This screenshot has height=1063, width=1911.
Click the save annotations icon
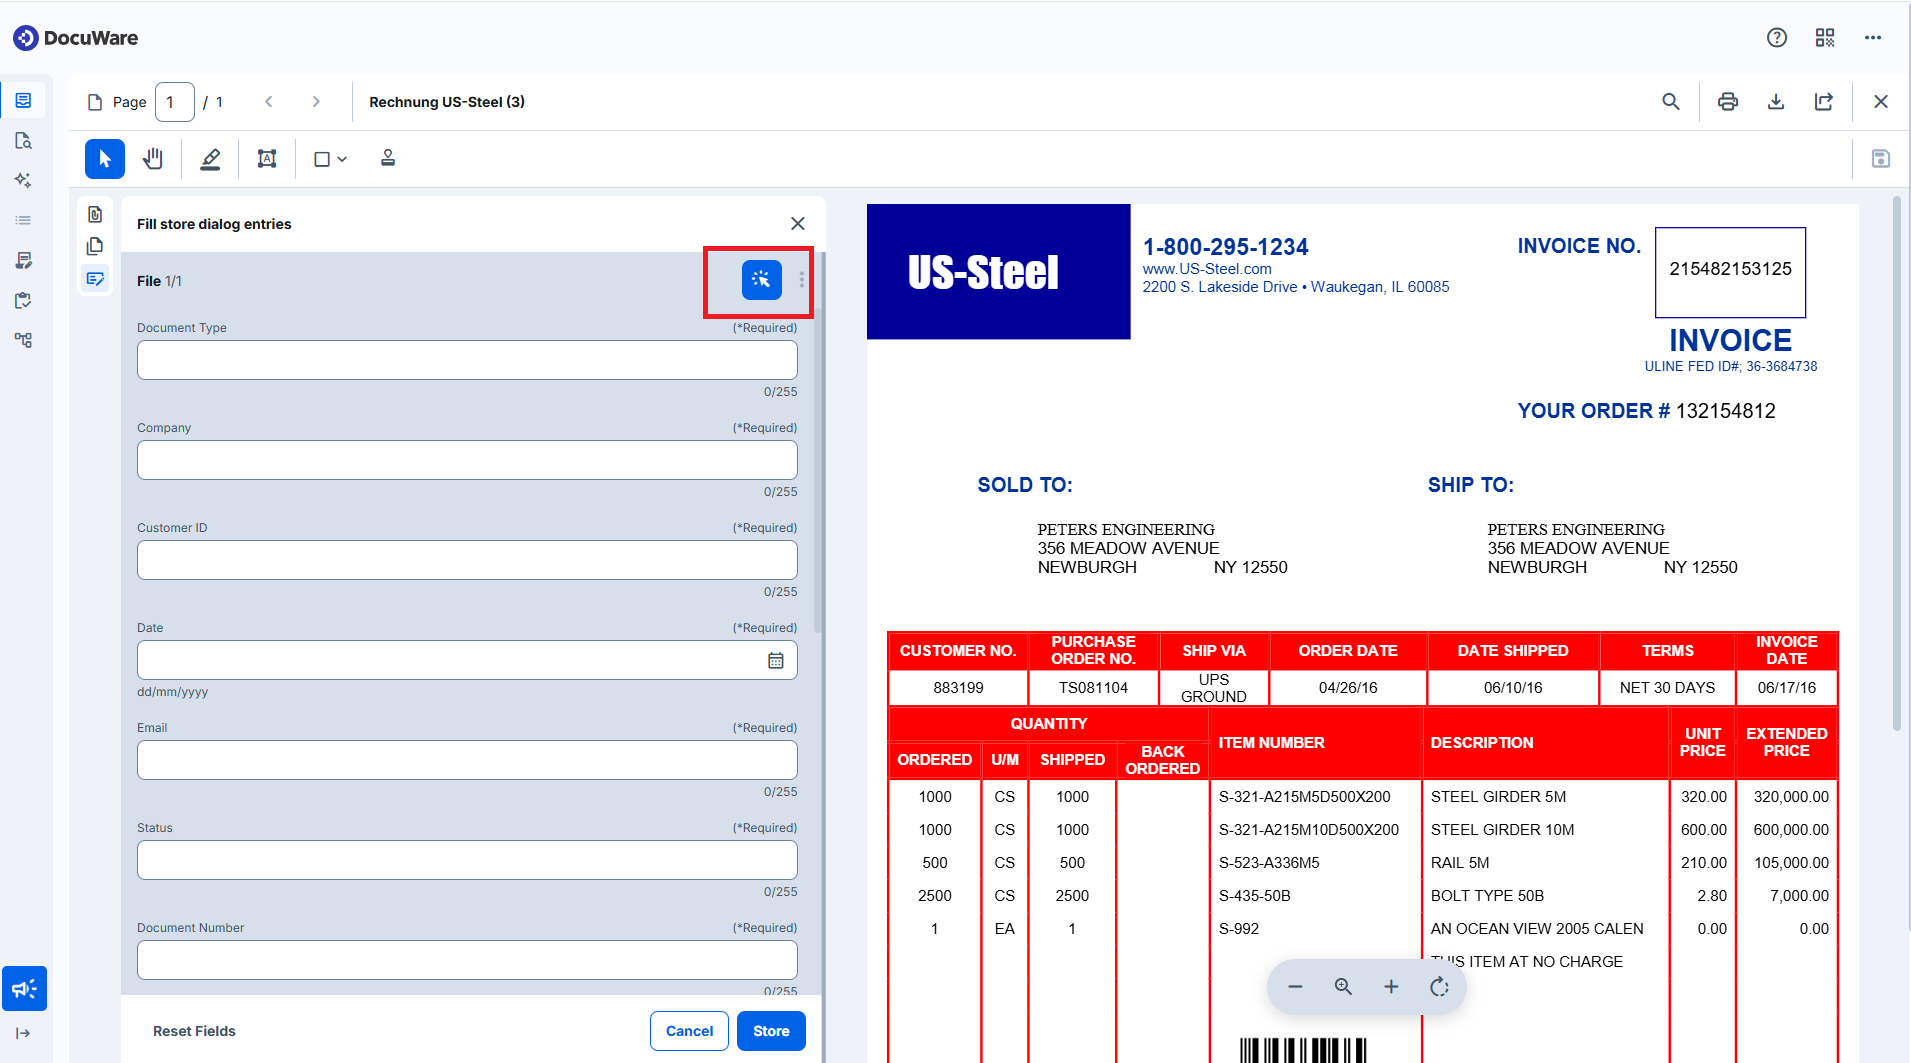click(1881, 159)
